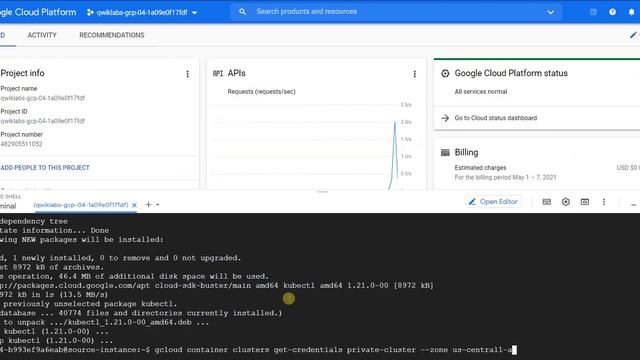Select the qwiklabs Cloud Shell terminal tab
Viewport: 640px width, 360px height.
(81, 205)
